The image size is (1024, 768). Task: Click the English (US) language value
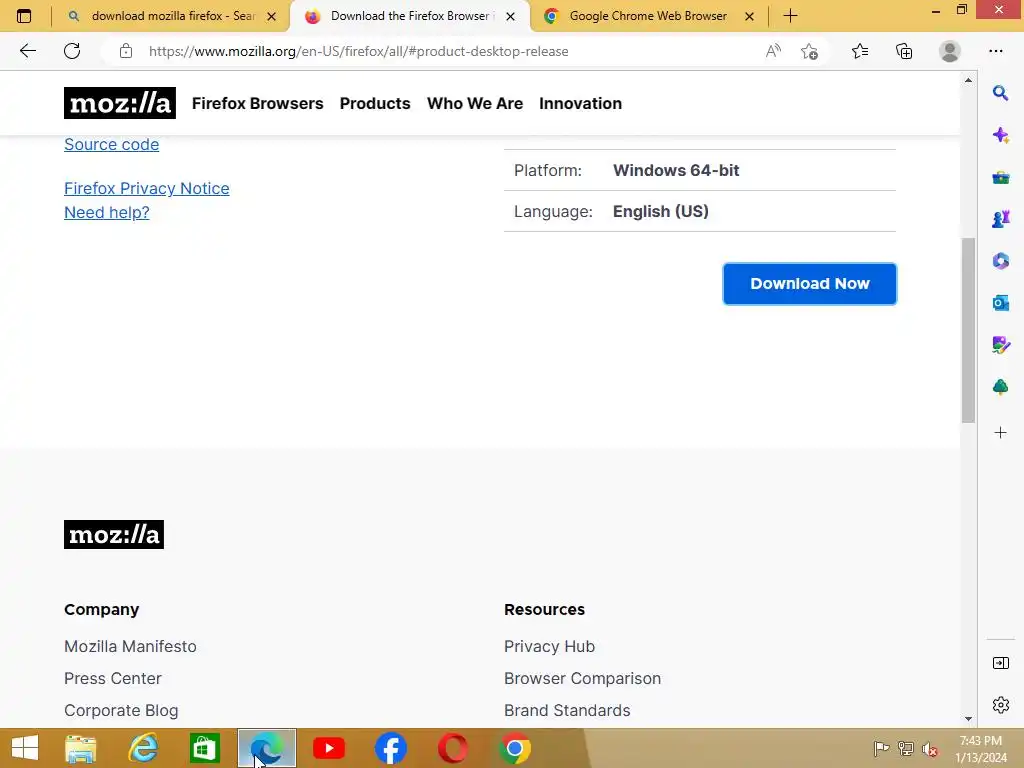pyautogui.click(x=660, y=212)
